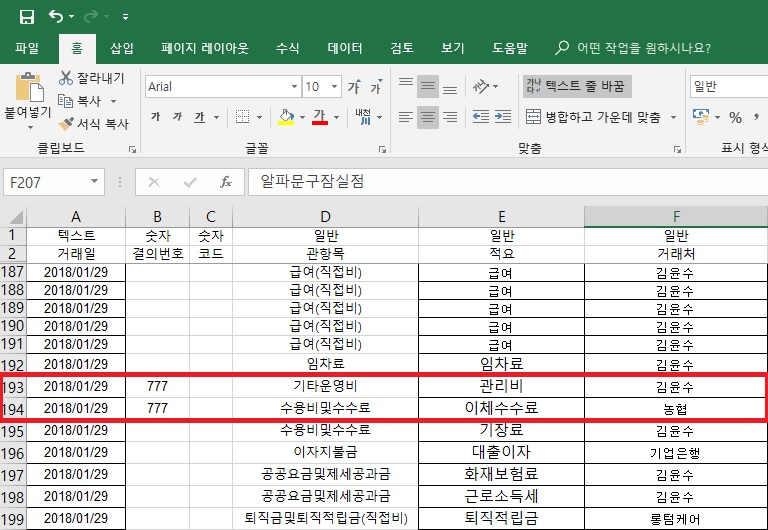The height and width of the screenshot is (530, 768).
Task: Click the insert function fx icon
Action: 226,182
